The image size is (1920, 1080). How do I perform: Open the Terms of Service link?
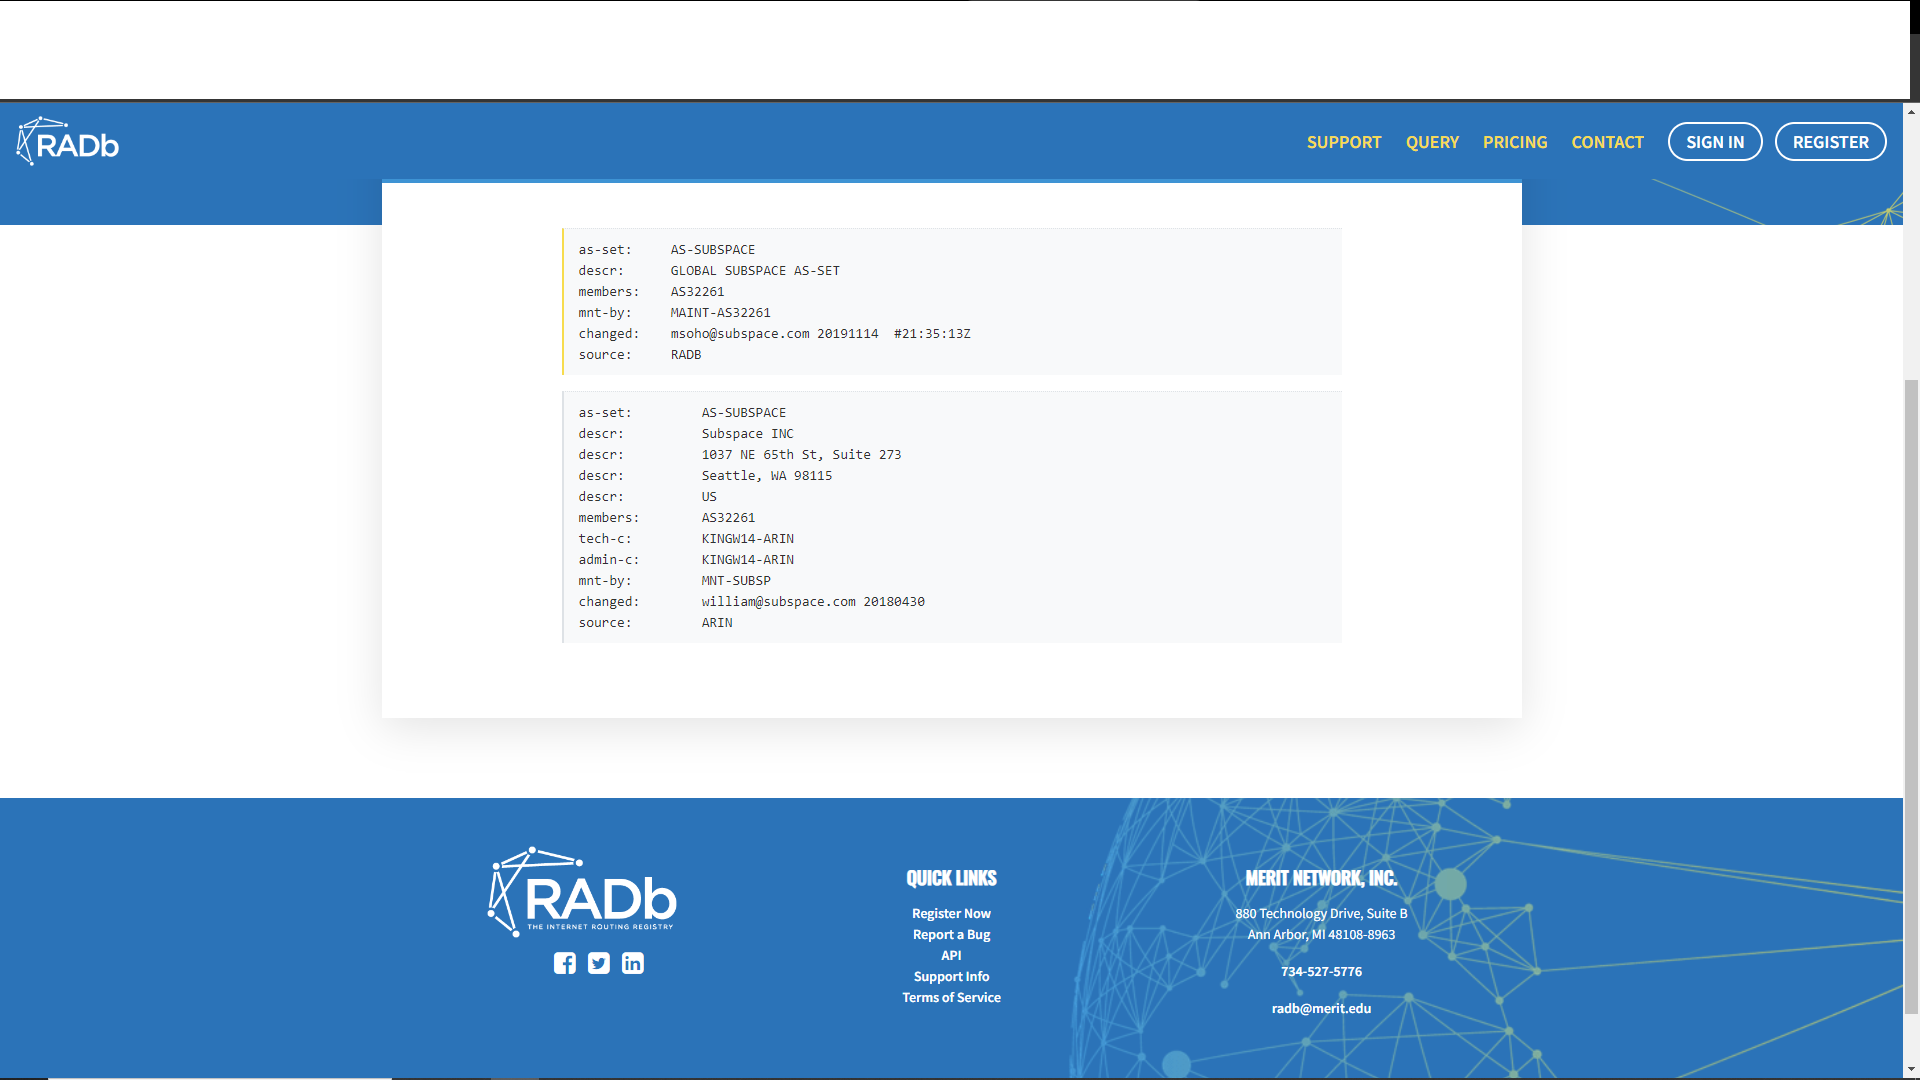point(951,997)
